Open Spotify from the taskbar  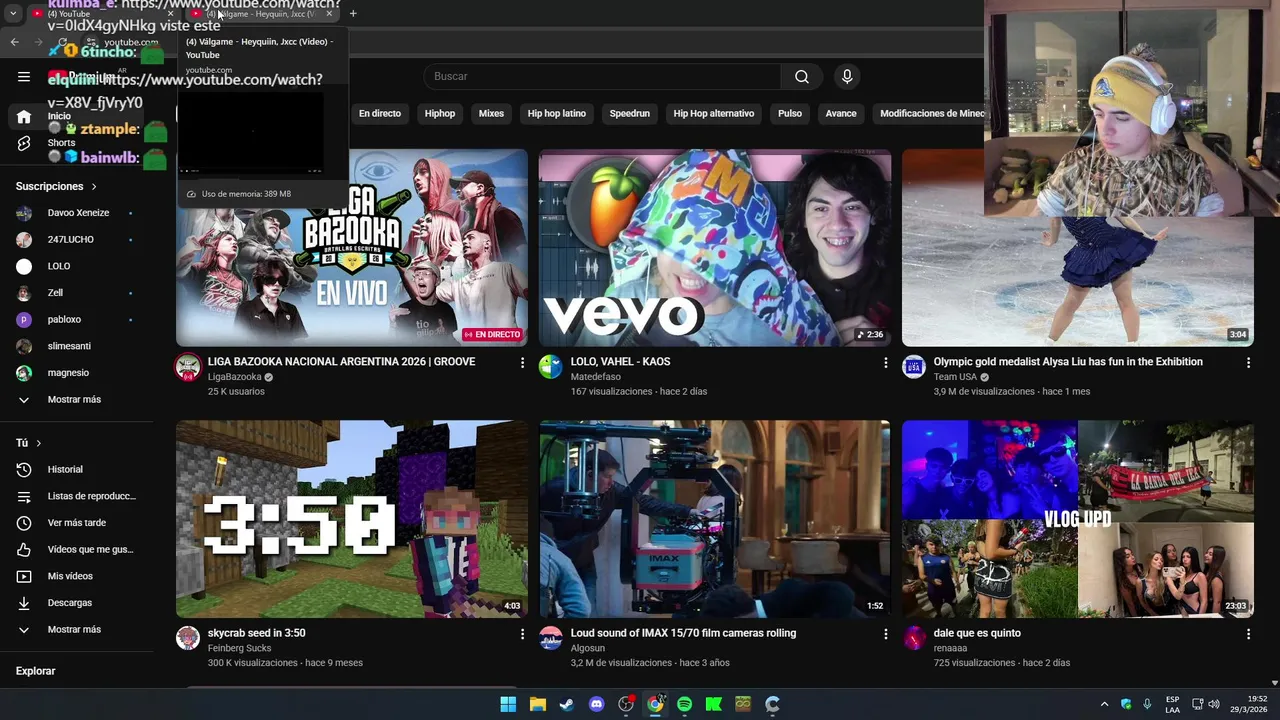(685, 704)
